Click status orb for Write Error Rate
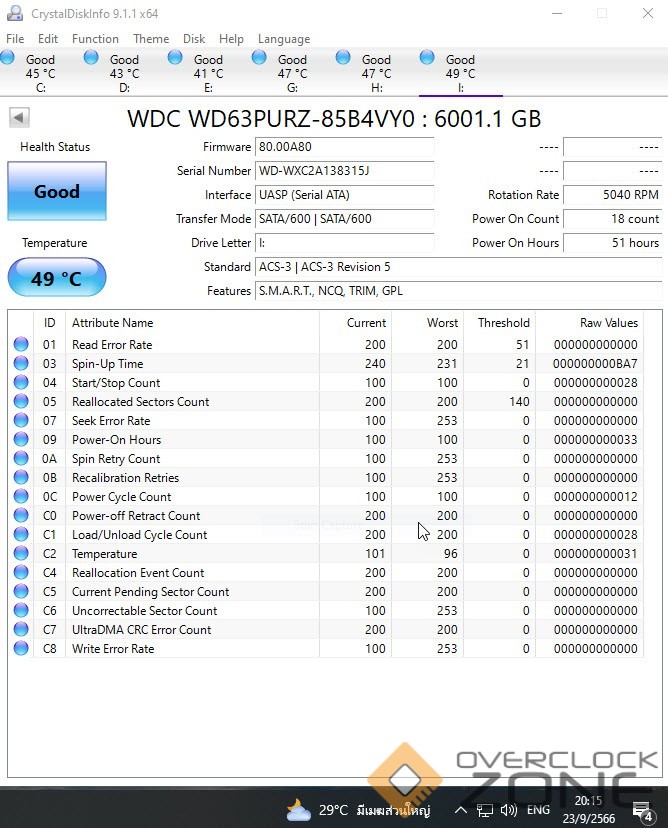 pyautogui.click(x=21, y=648)
